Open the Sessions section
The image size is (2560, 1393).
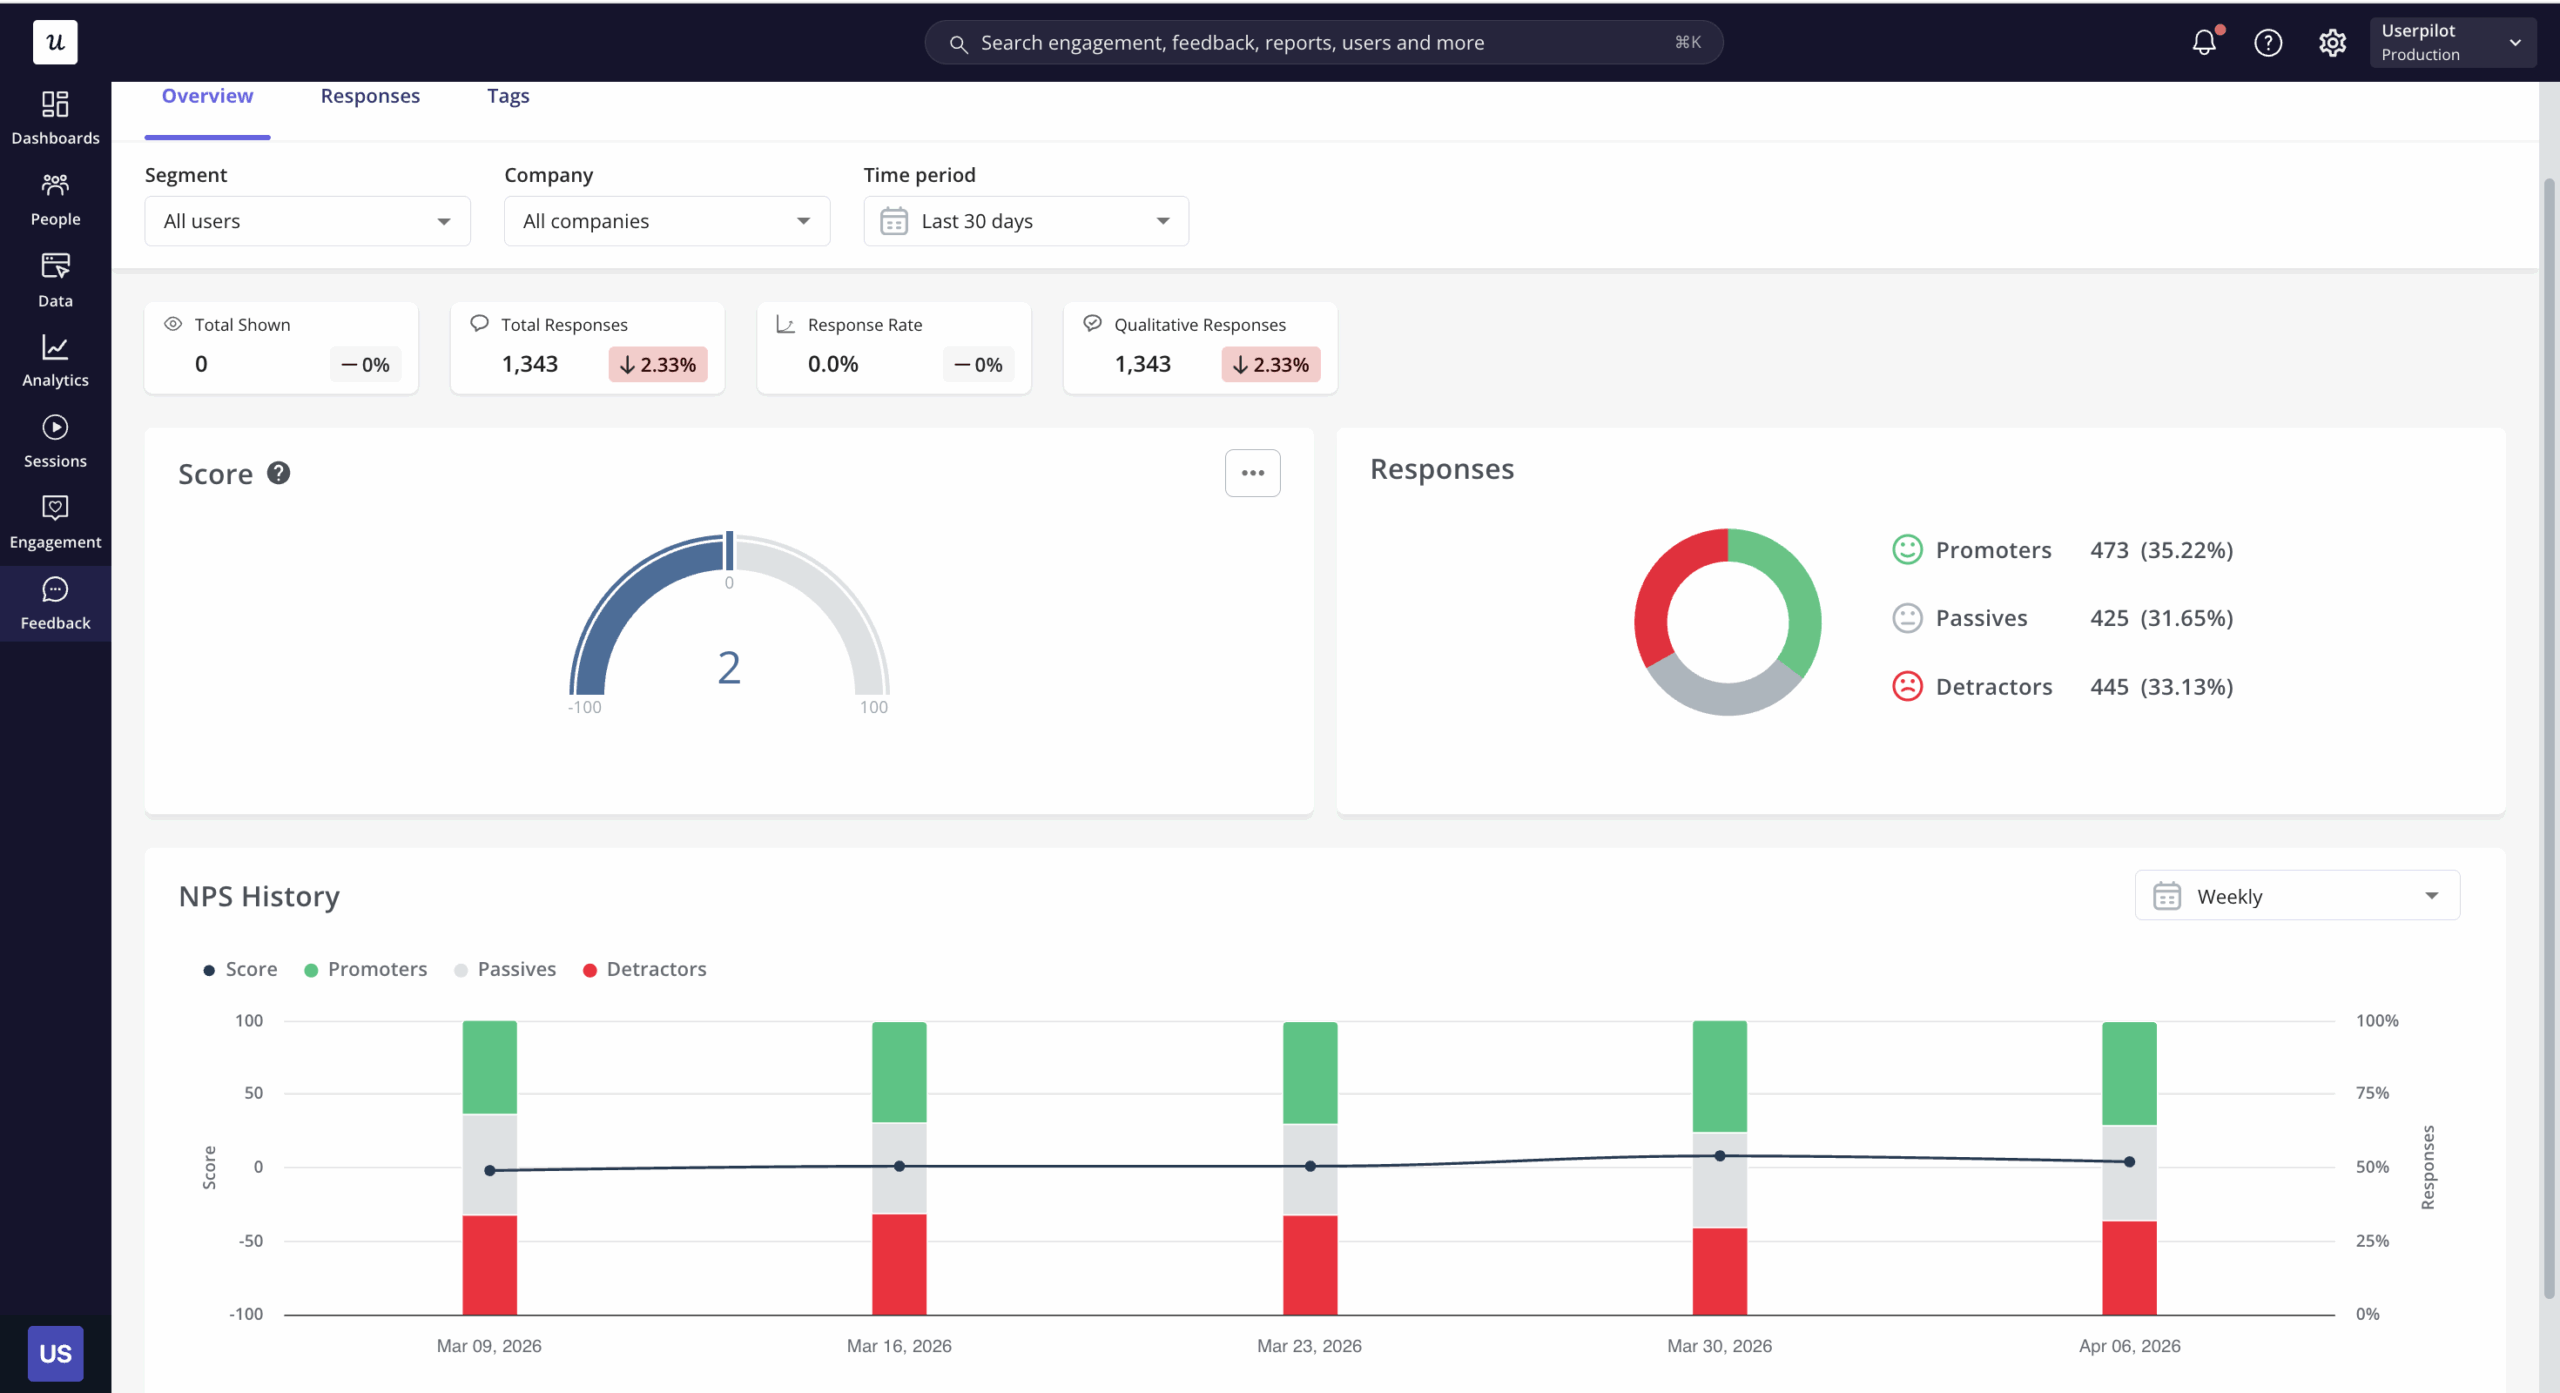coord(55,442)
